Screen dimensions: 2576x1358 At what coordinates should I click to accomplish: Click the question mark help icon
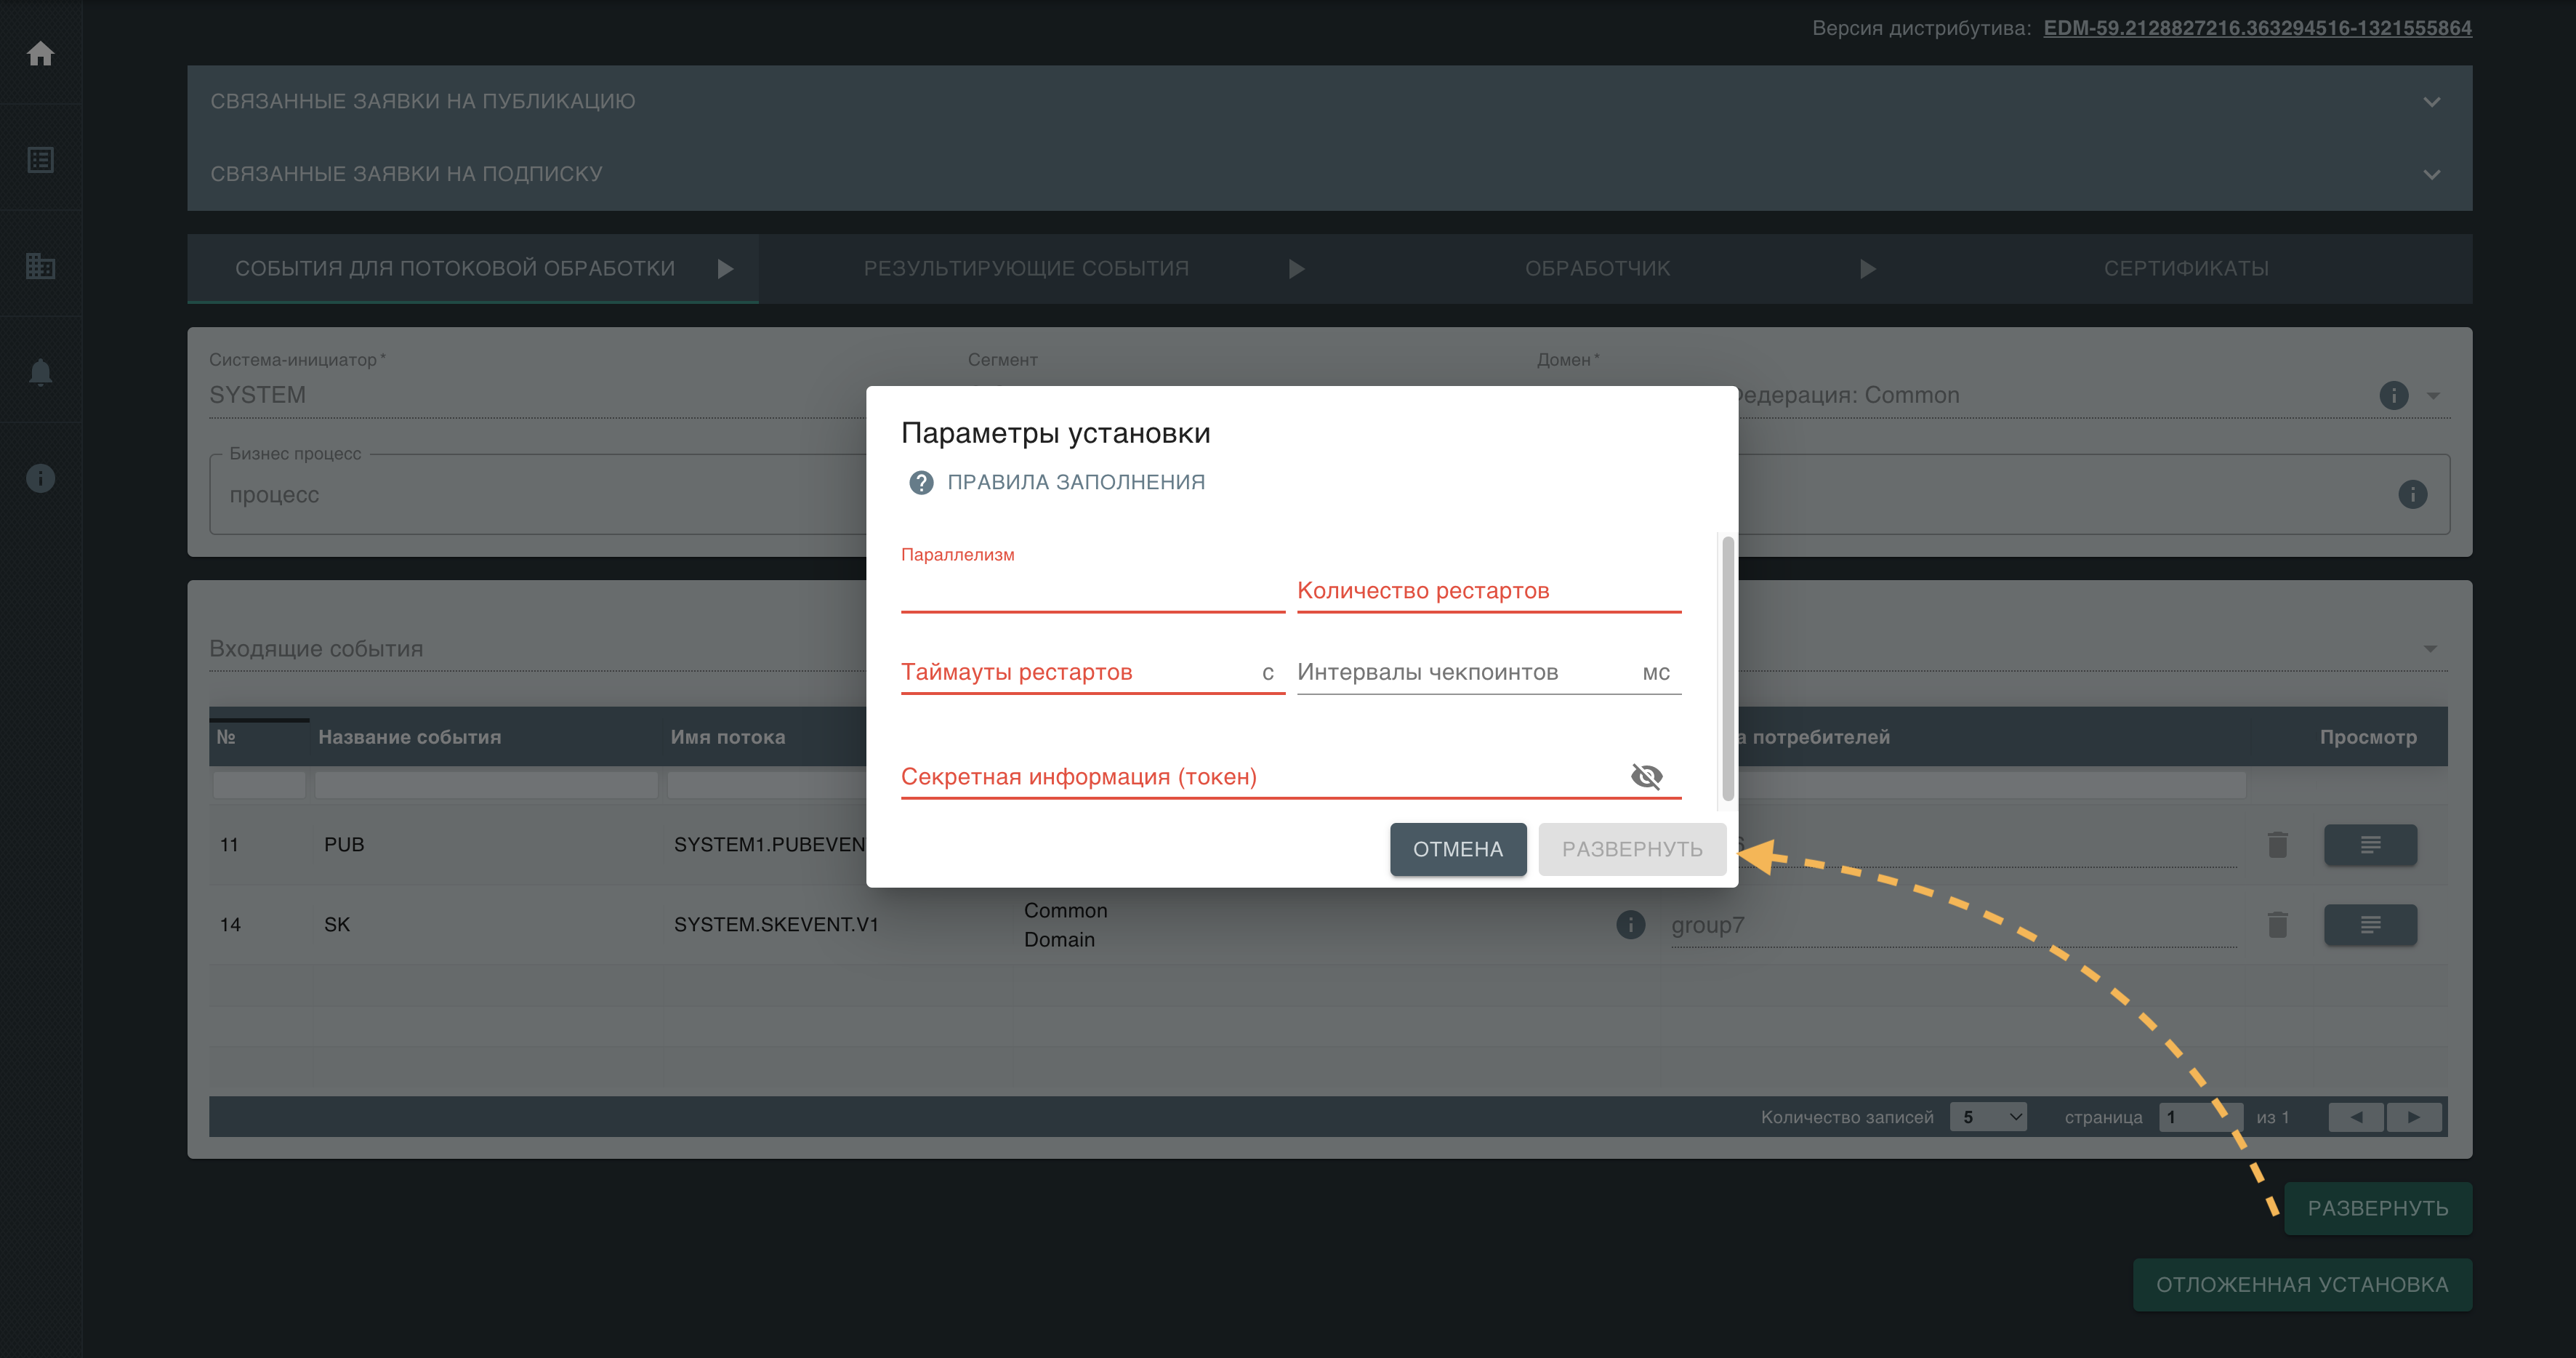tap(920, 483)
